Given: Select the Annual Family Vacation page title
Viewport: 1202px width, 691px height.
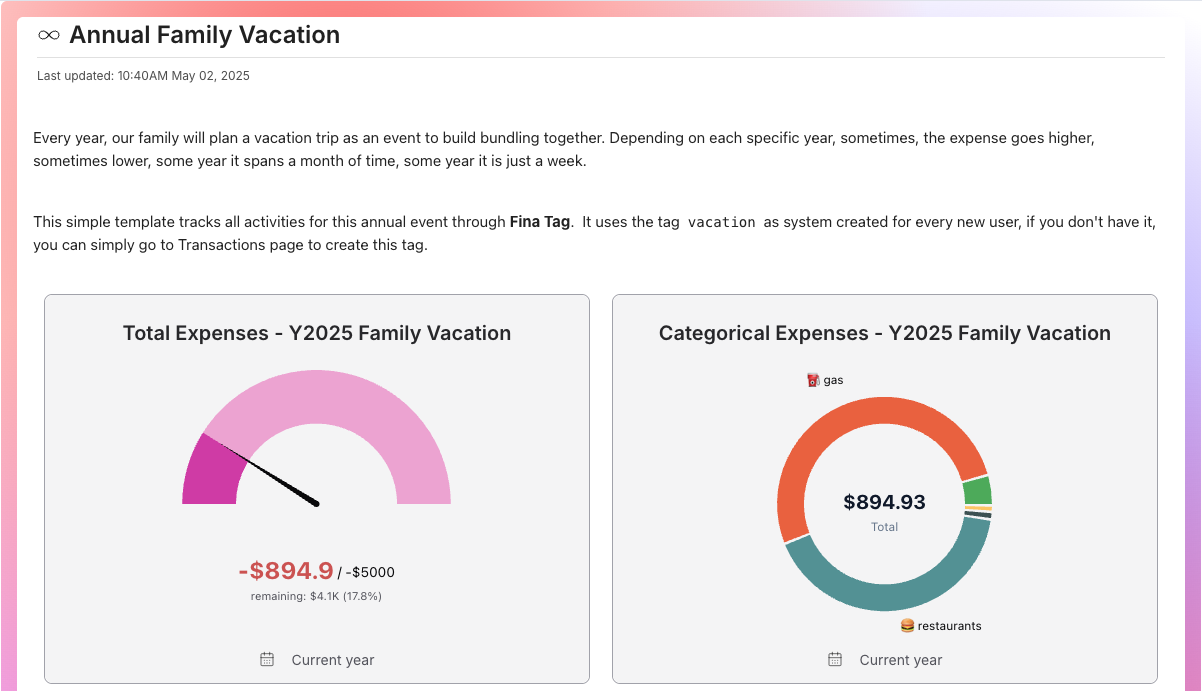Looking at the screenshot, I should [x=203, y=34].
